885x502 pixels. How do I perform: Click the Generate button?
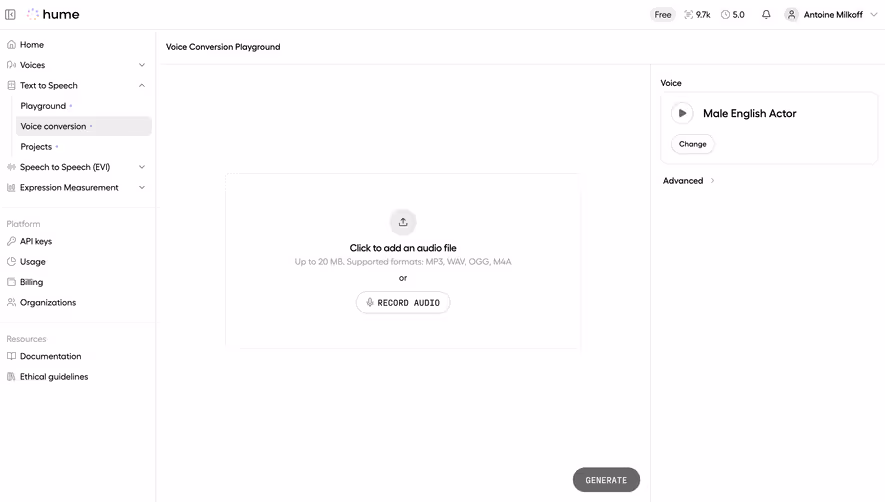(x=606, y=480)
